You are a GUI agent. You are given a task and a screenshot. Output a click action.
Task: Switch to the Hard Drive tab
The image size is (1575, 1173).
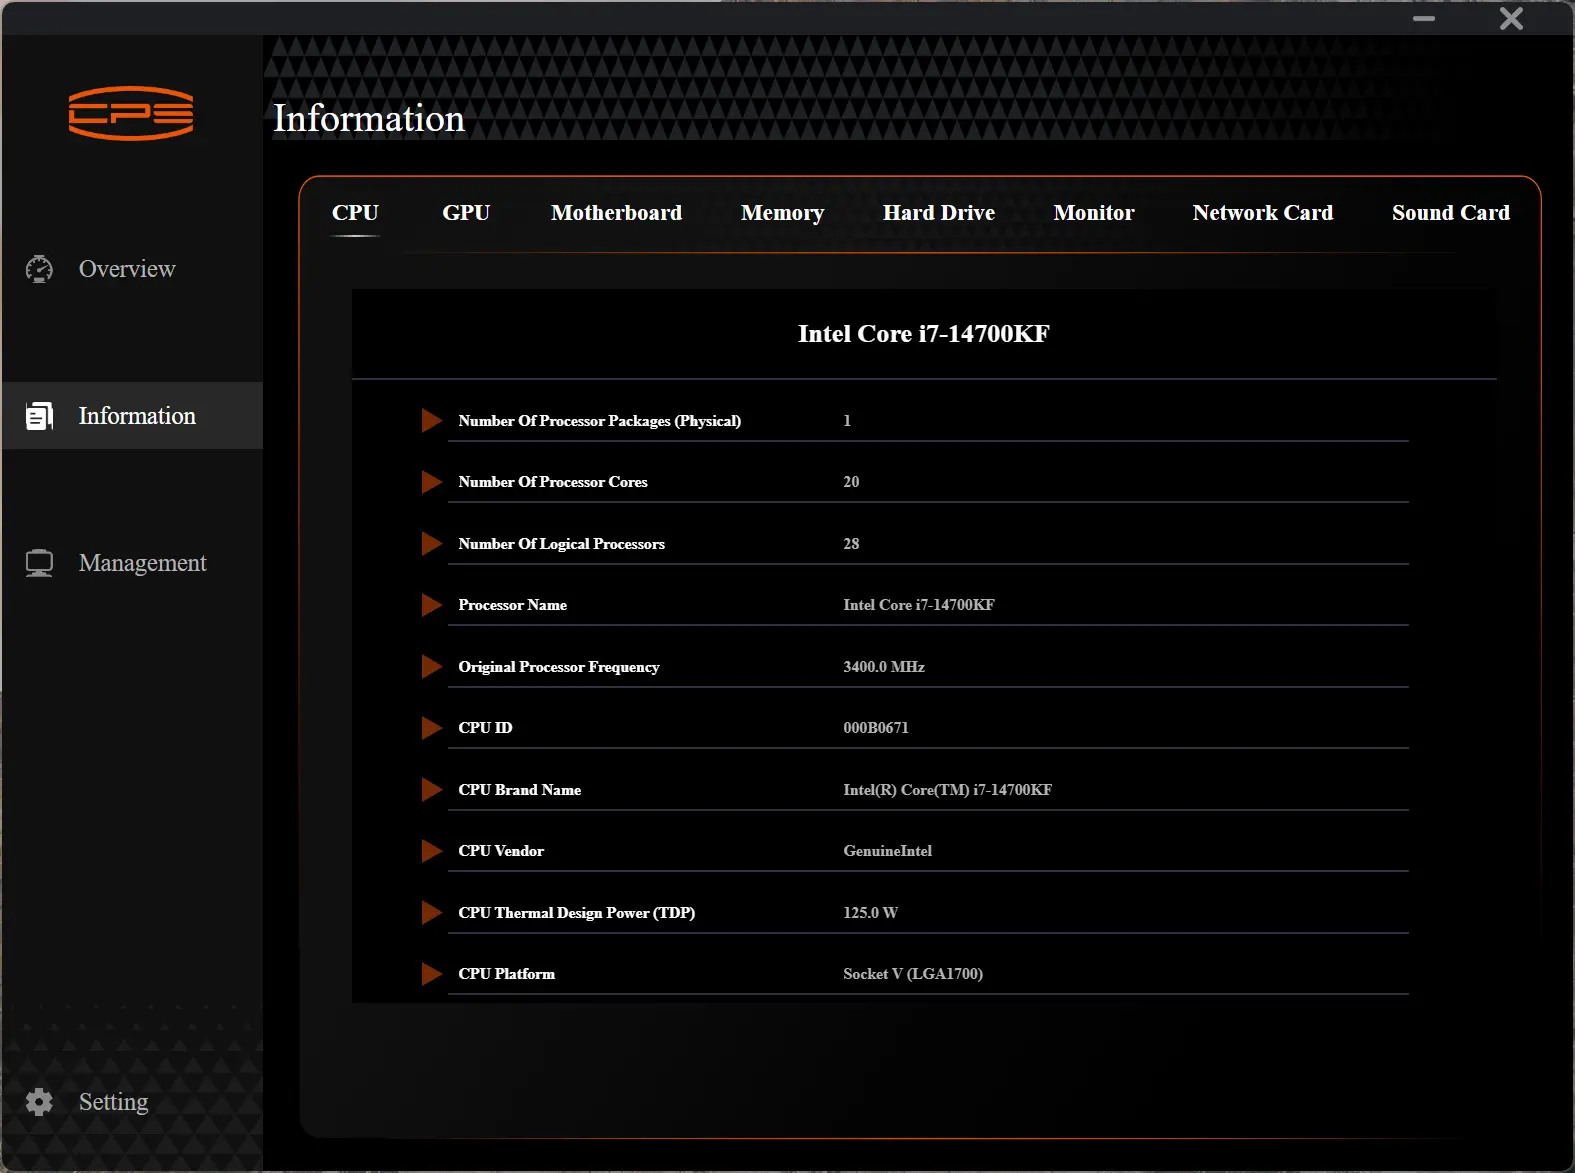coord(938,213)
